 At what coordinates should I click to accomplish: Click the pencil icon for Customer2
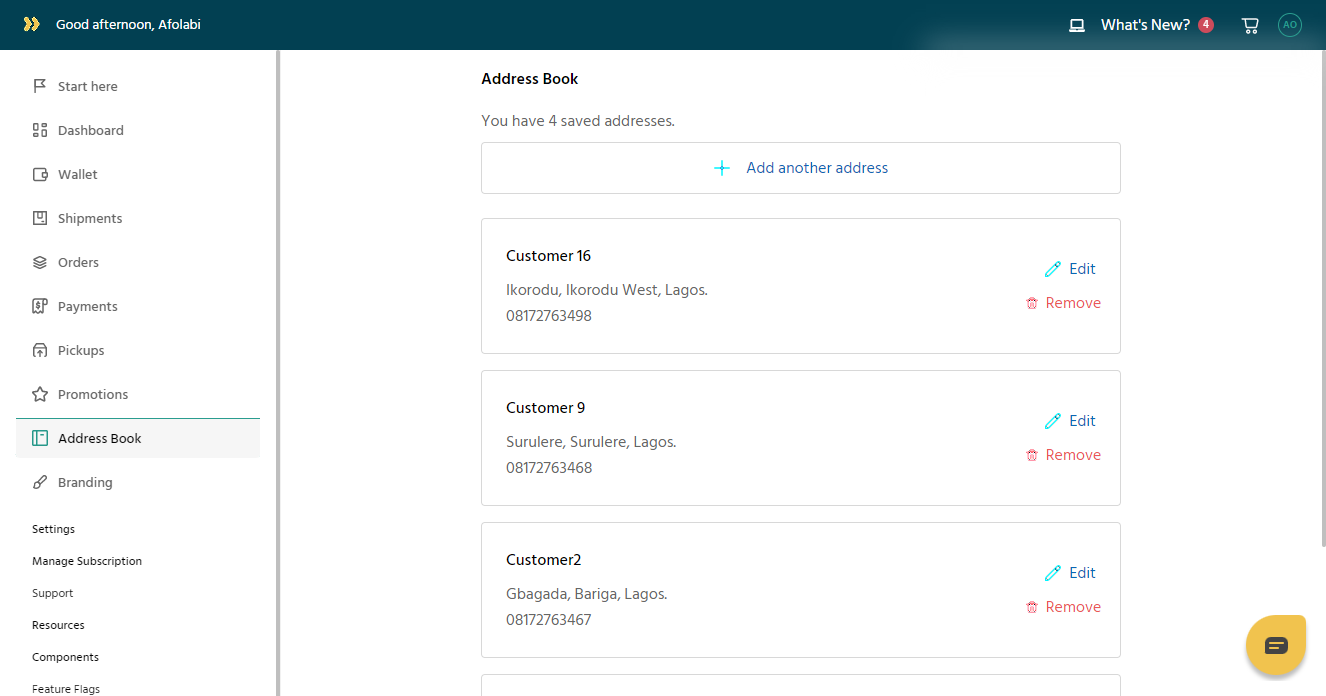coord(1053,573)
